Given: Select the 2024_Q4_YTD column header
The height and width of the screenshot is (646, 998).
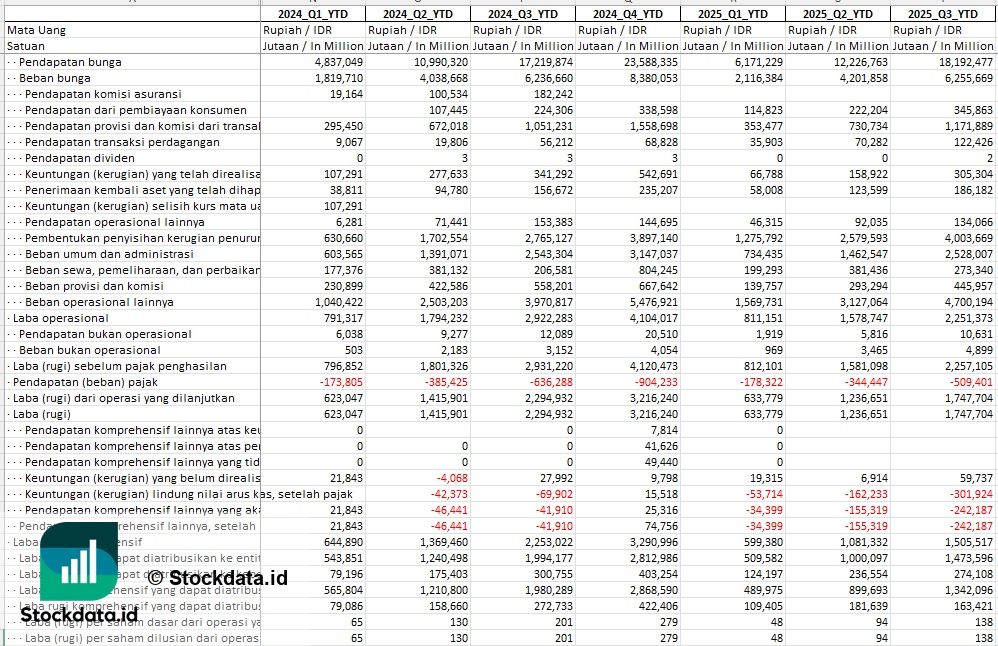Looking at the screenshot, I should click(x=628, y=14).
